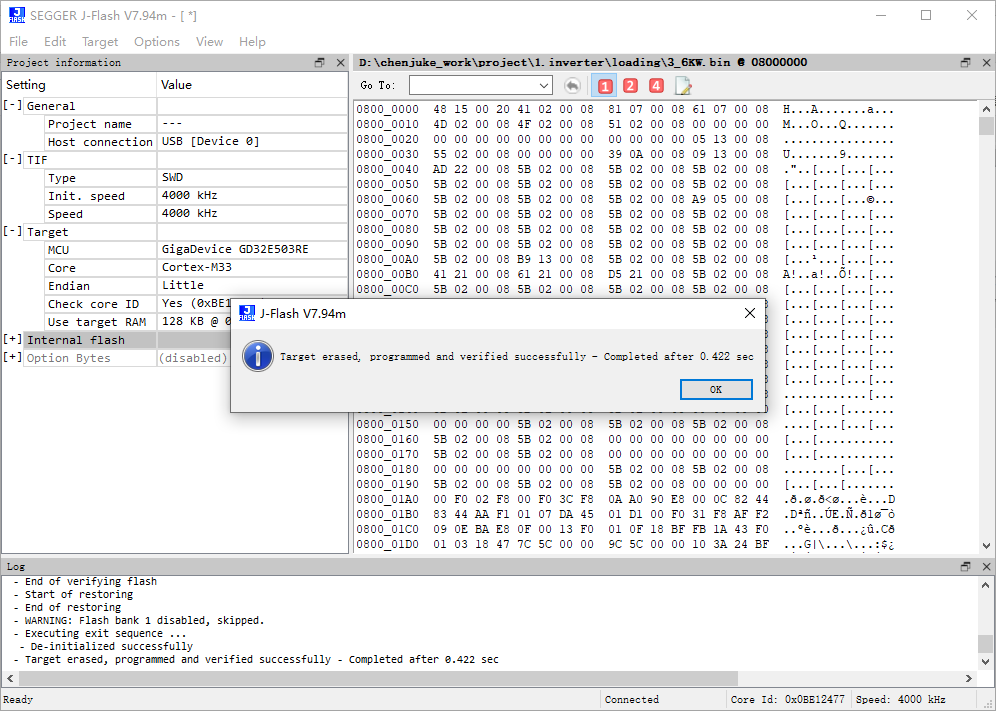Click the Value column header
The image size is (996, 711).
pos(252,85)
